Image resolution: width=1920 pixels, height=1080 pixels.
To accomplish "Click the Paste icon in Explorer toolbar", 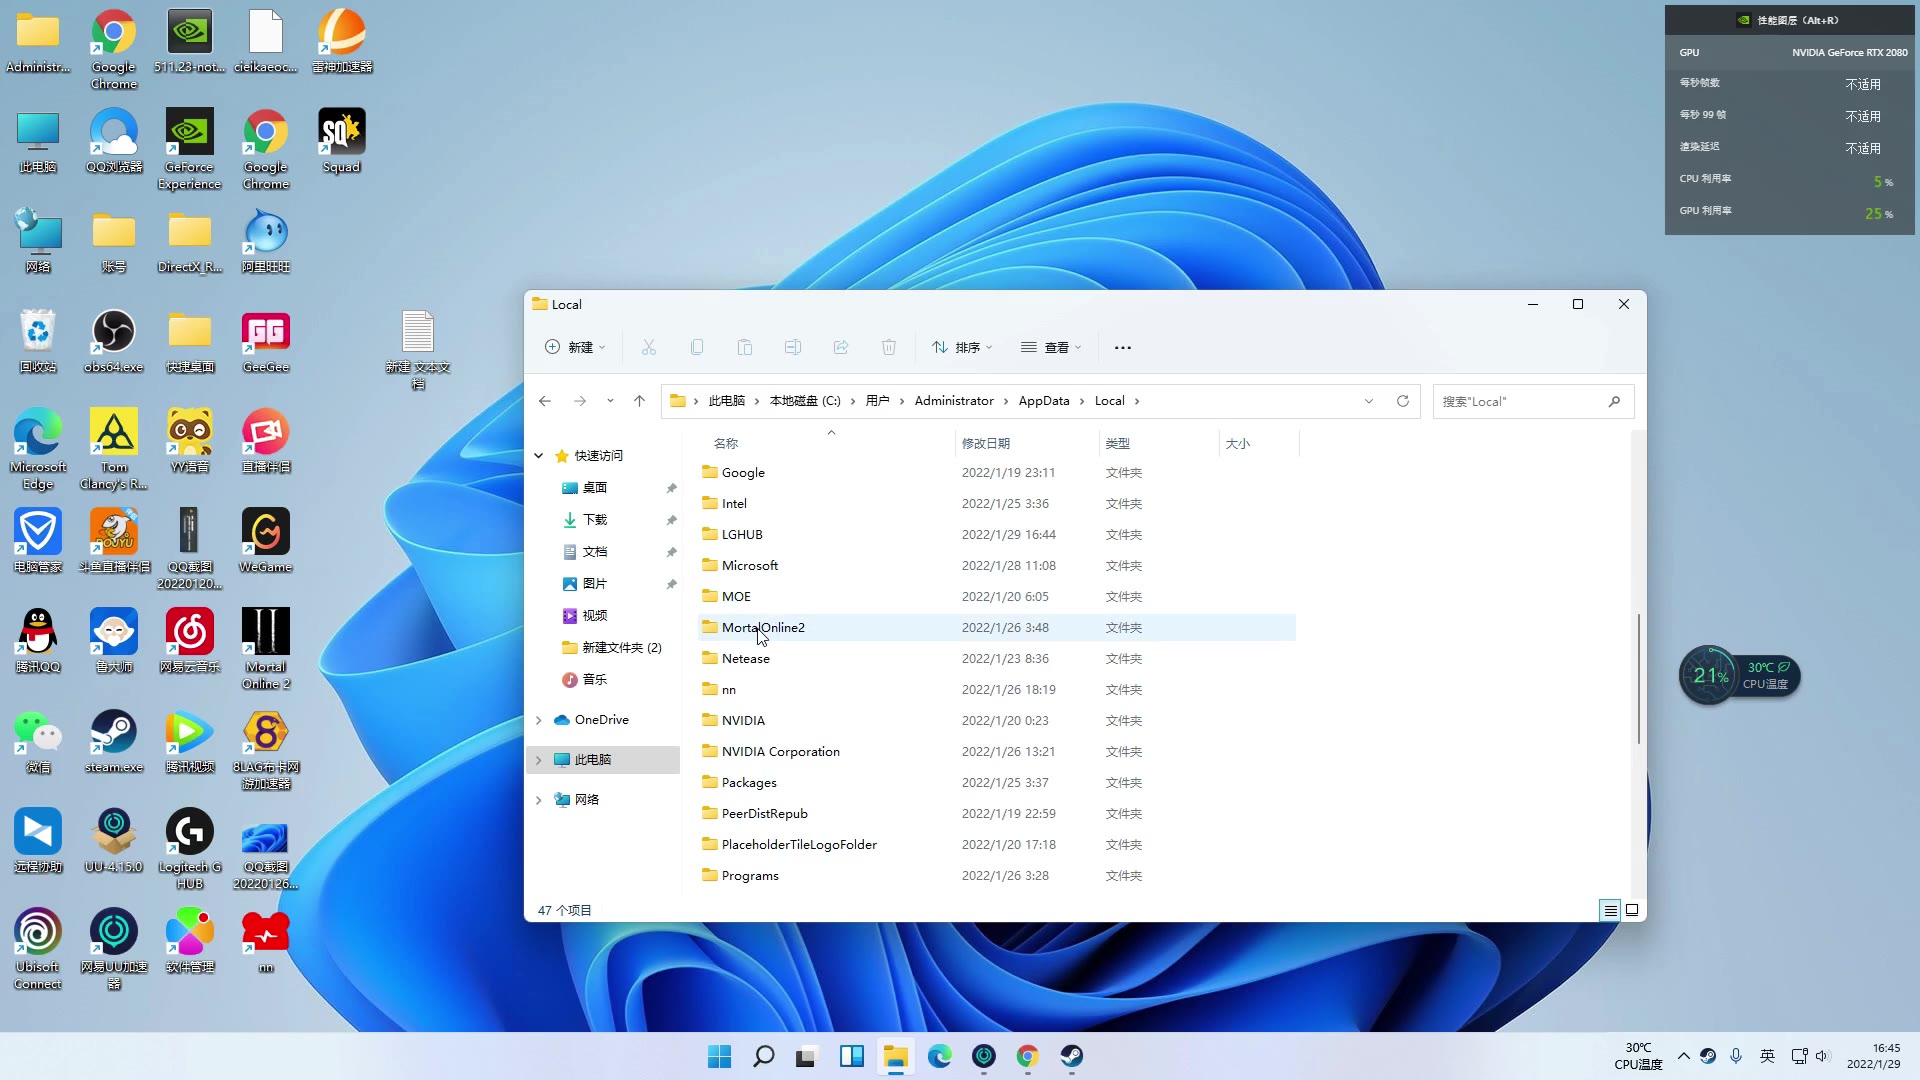I will click(745, 347).
